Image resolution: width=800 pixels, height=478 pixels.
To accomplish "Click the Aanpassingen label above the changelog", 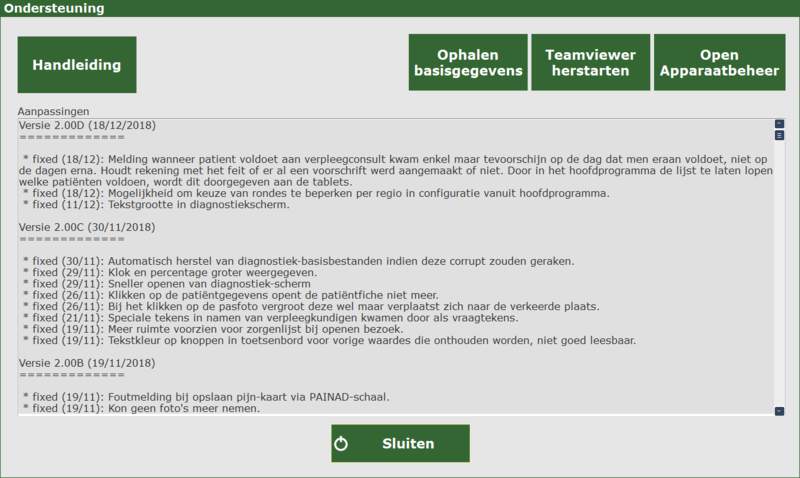I will tap(54, 110).
